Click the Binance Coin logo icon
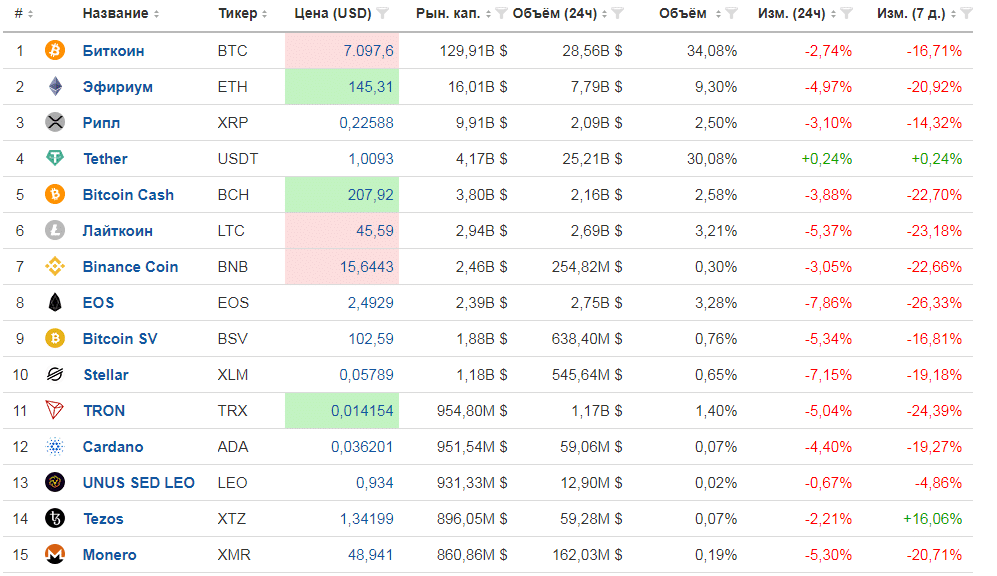Screen dimensions: 997x576 55,267
